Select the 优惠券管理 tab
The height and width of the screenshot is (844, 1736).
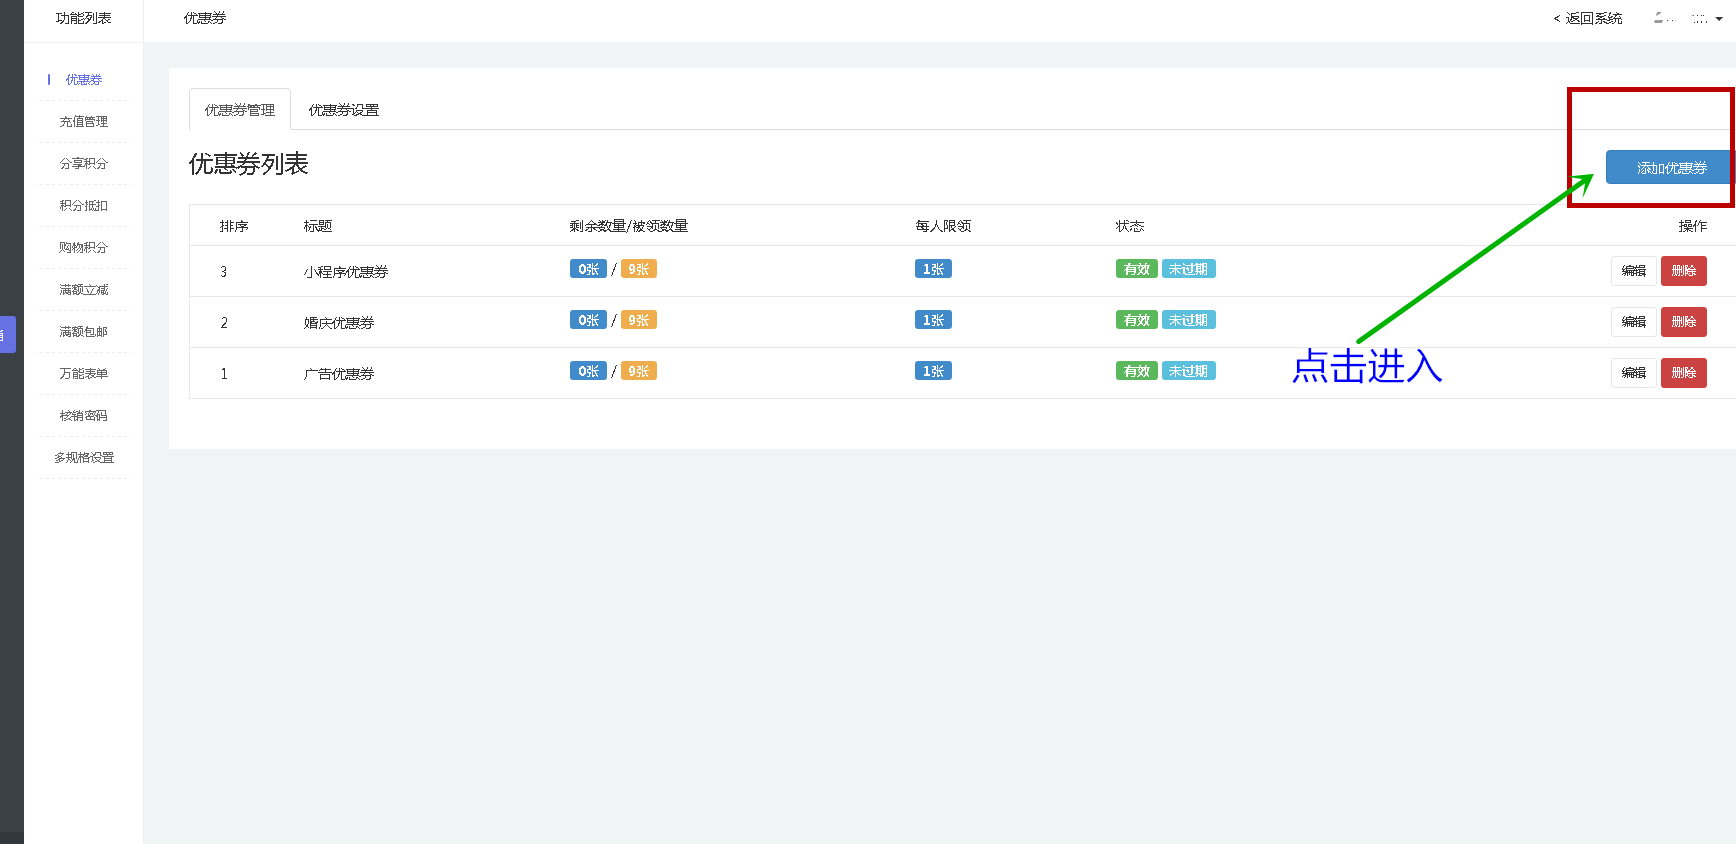(x=240, y=110)
